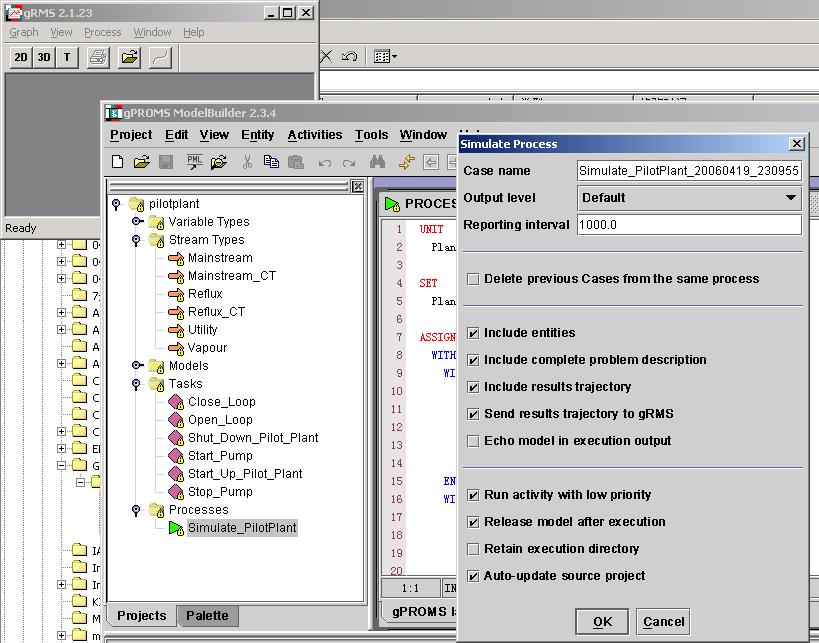
Task: Click the Redo arrow in ModelBuilder toolbar
Action: (349, 163)
